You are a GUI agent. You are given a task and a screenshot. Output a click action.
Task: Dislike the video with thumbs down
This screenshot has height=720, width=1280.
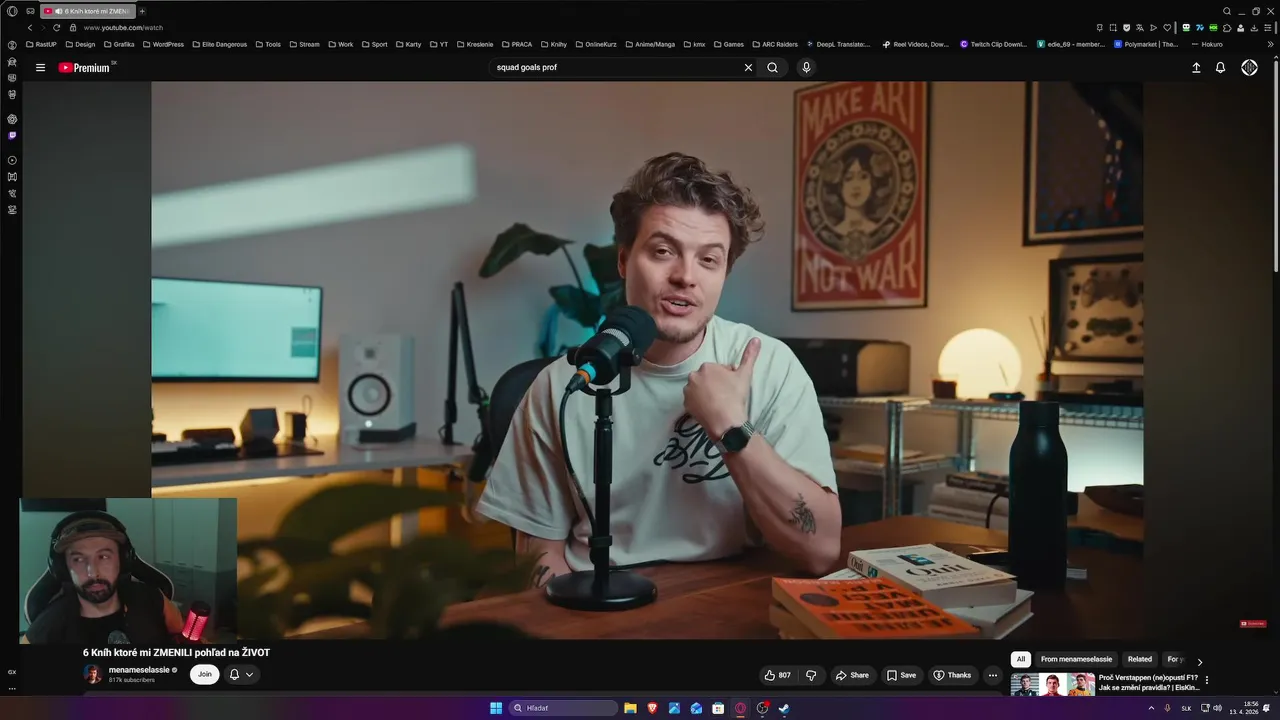[x=811, y=675]
